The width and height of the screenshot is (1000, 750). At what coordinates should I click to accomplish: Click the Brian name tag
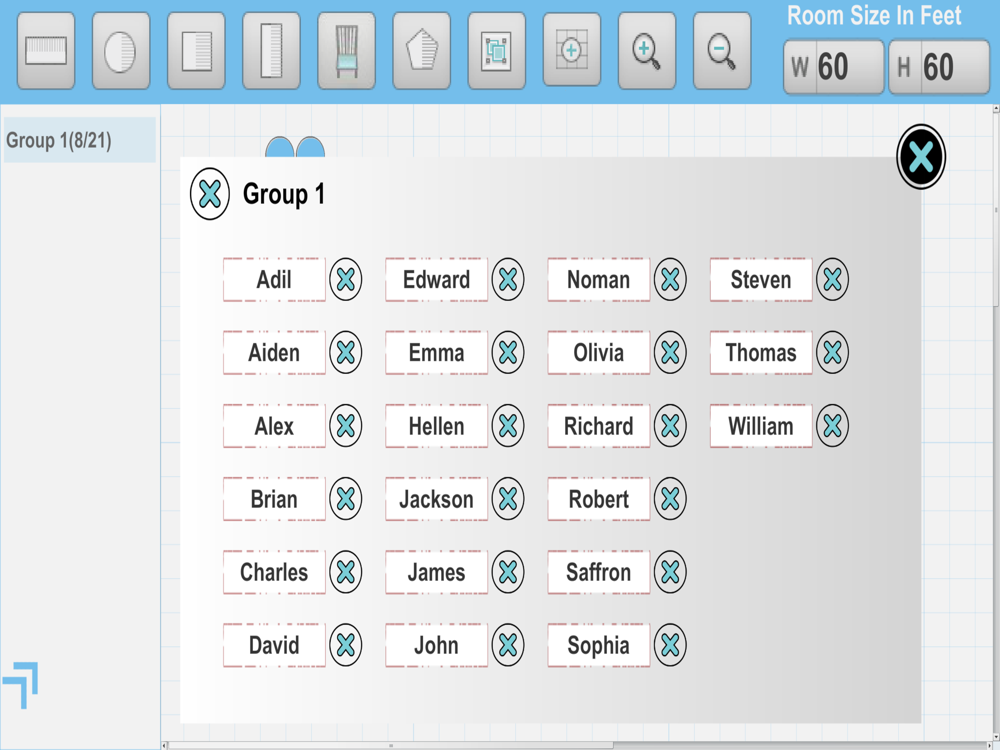coord(274,498)
